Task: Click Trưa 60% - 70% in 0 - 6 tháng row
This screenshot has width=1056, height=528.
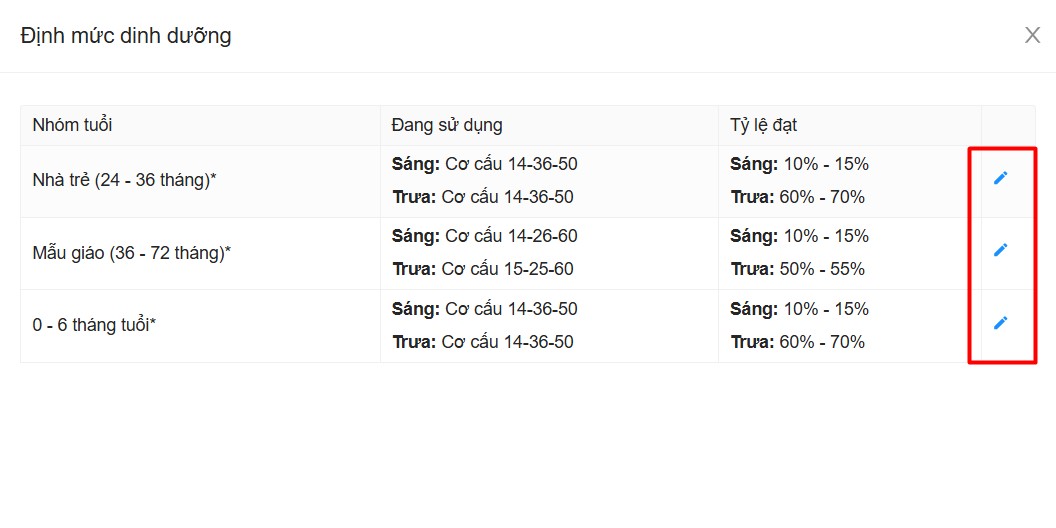Action: (798, 342)
